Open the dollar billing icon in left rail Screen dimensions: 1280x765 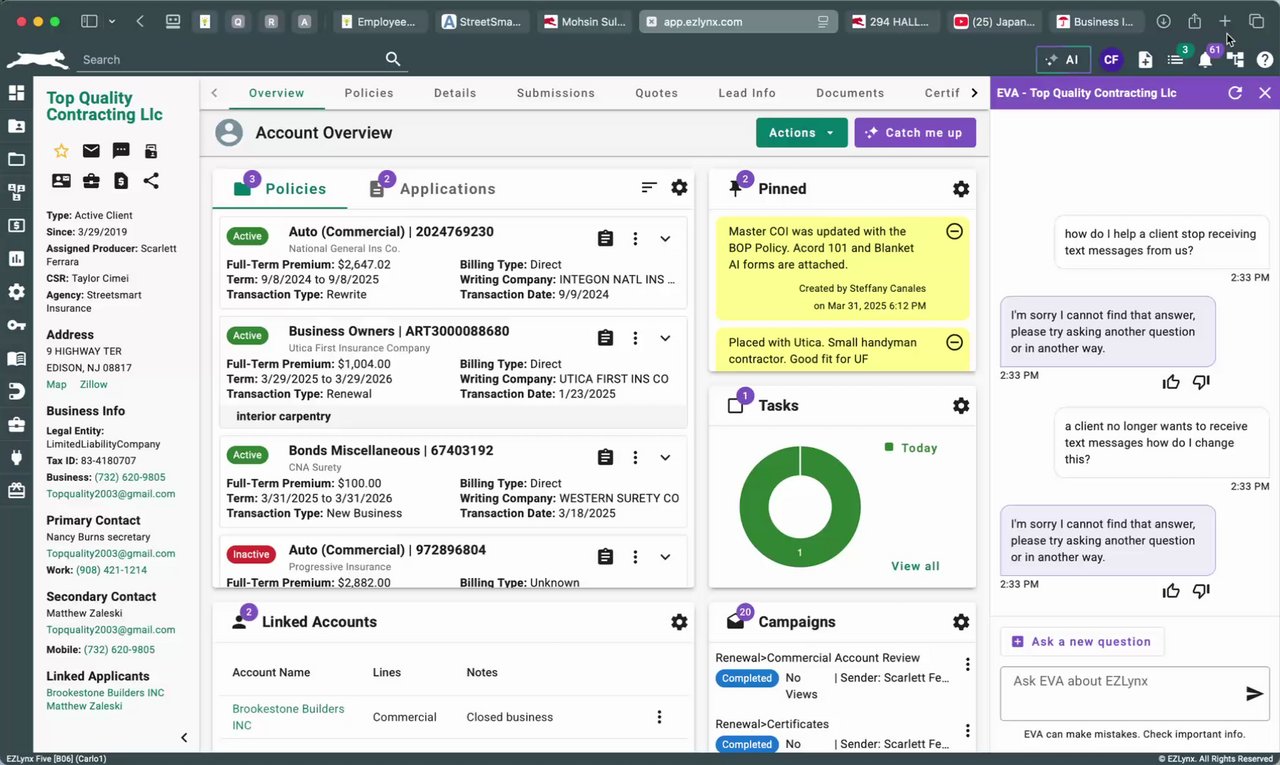[16, 225]
